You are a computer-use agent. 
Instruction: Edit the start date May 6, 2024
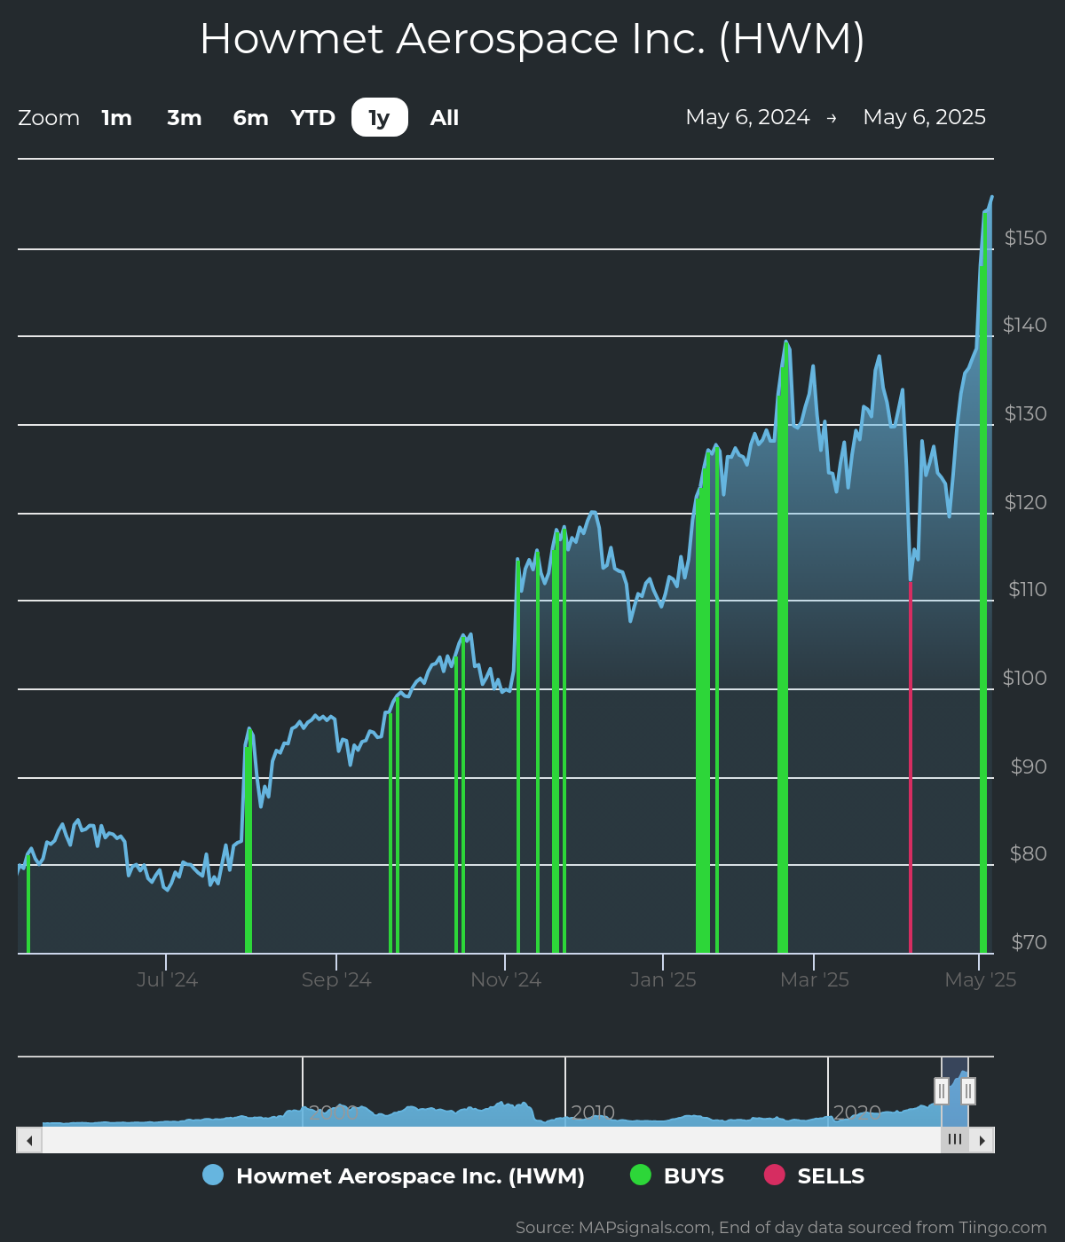(748, 117)
